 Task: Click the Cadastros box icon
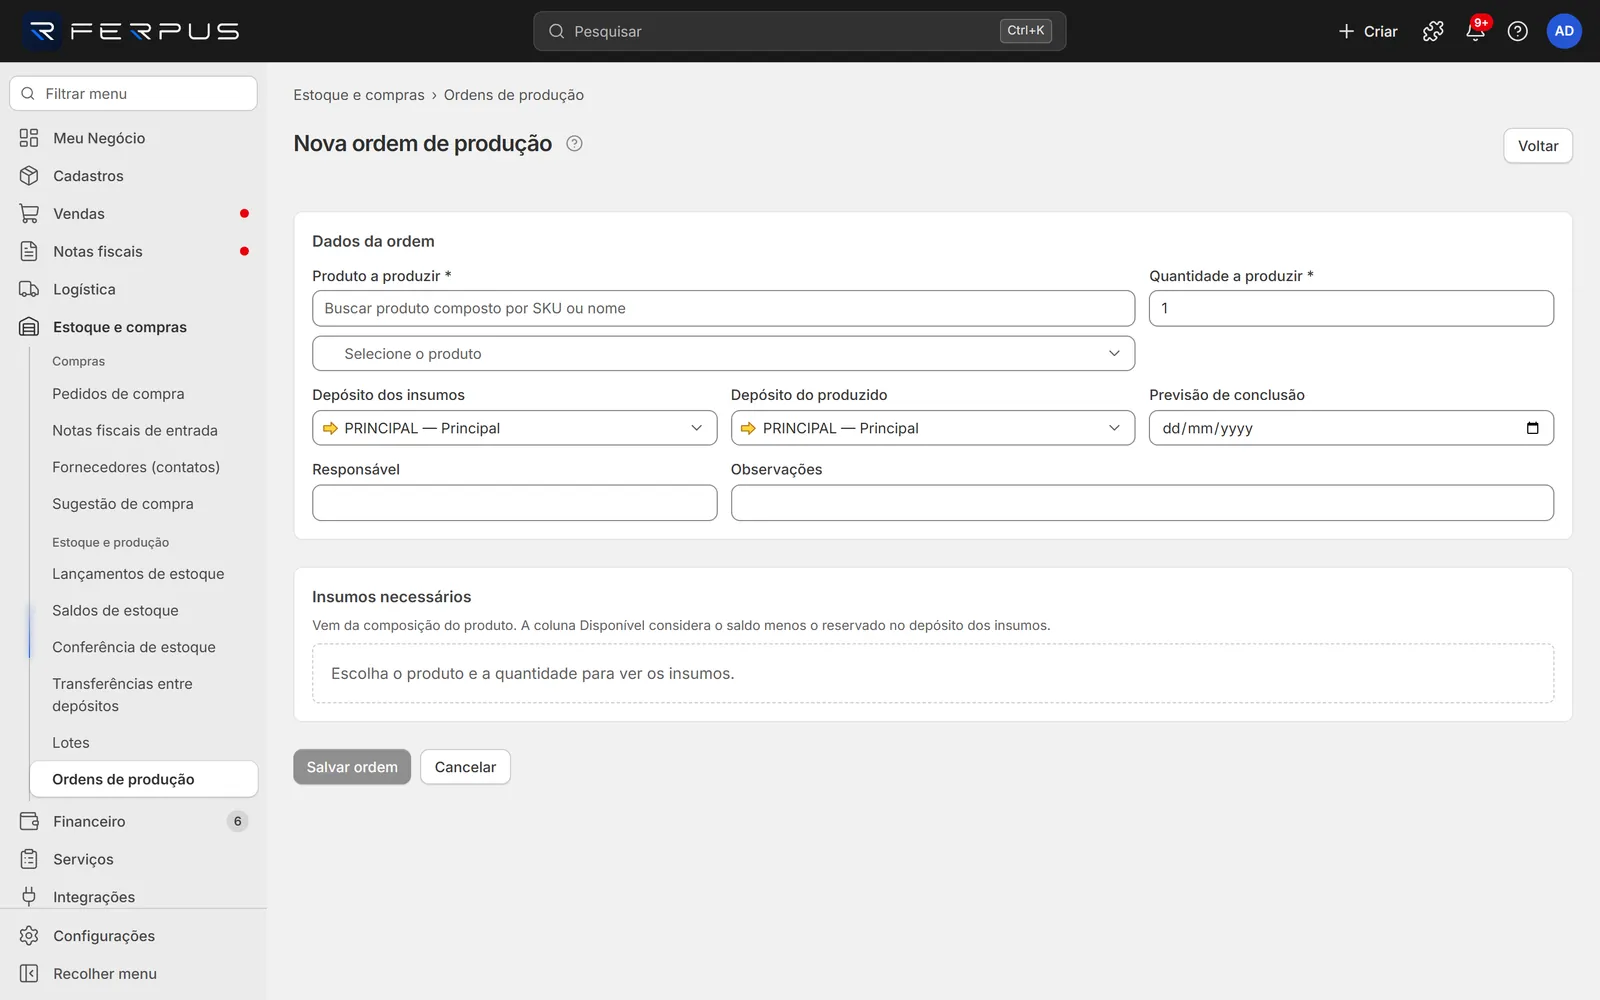pyautogui.click(x=29, y=176)
